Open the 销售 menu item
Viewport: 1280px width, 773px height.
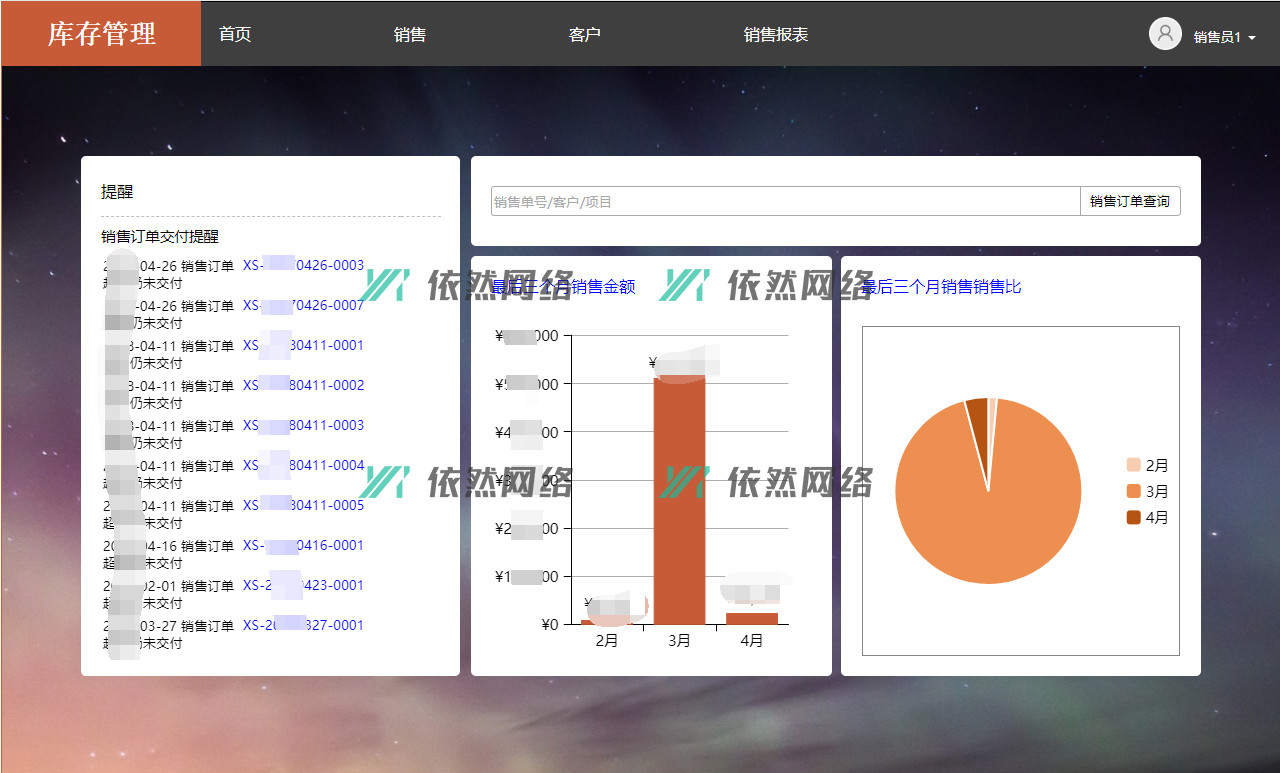point(410,35)
